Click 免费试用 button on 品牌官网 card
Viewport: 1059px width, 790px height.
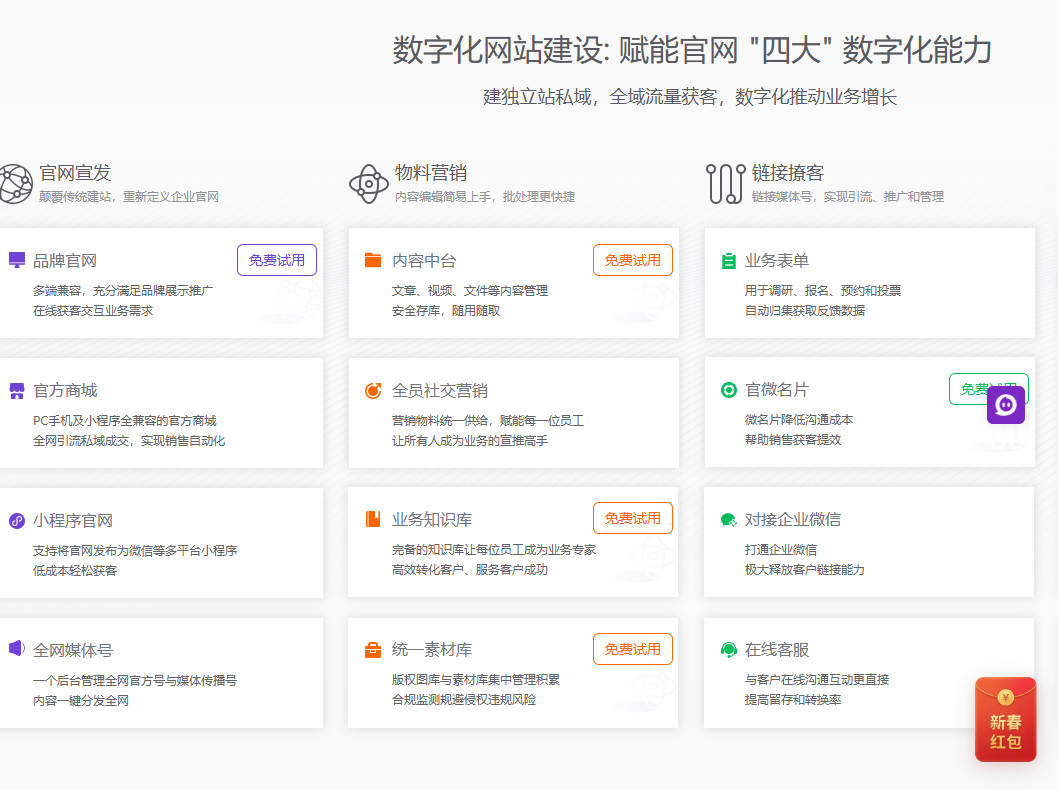pyautogui.click(x=277, y=260)
